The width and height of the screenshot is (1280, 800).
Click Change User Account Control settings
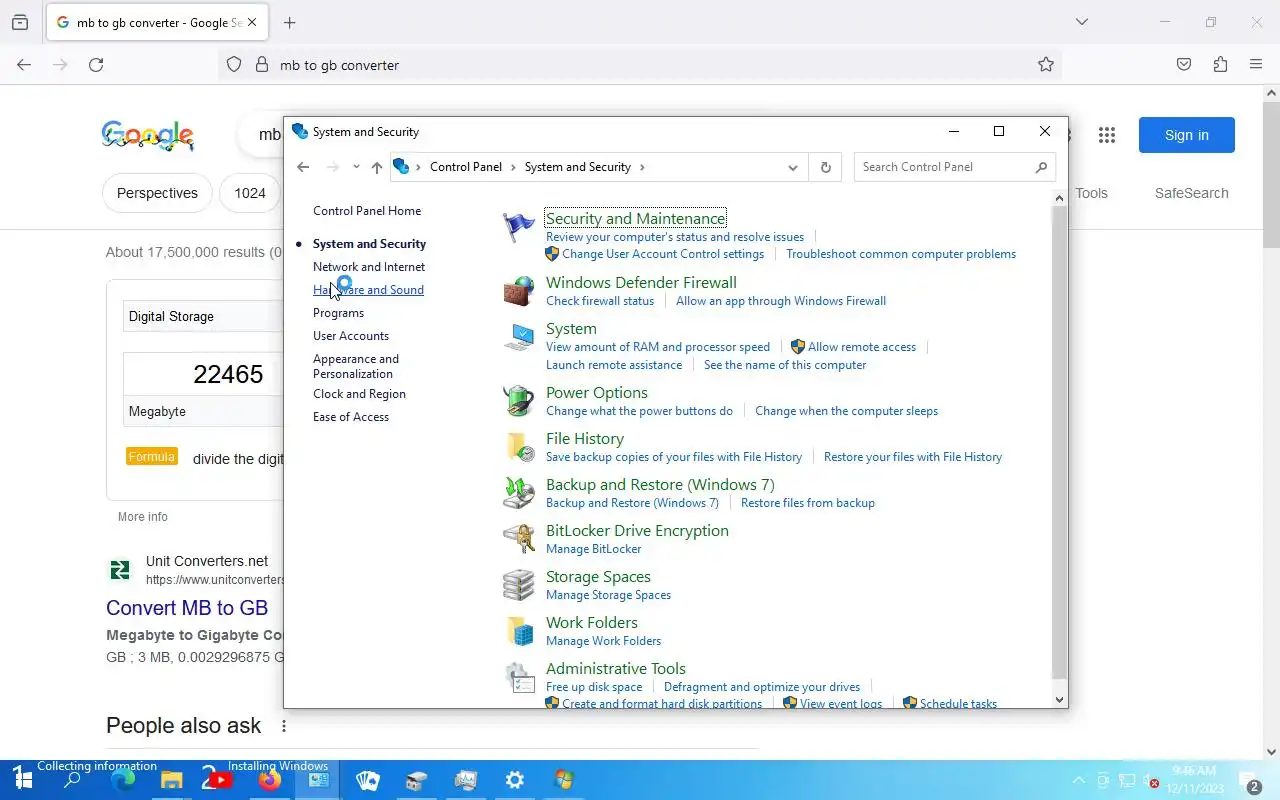[663, 254]
